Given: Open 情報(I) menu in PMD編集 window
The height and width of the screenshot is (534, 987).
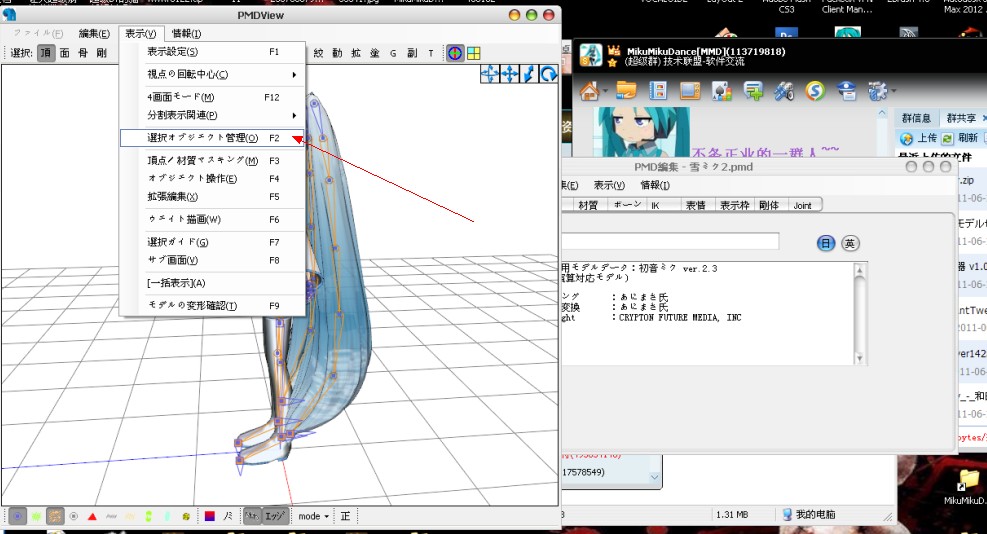Looking at the screenshot, I should [655, 185].
